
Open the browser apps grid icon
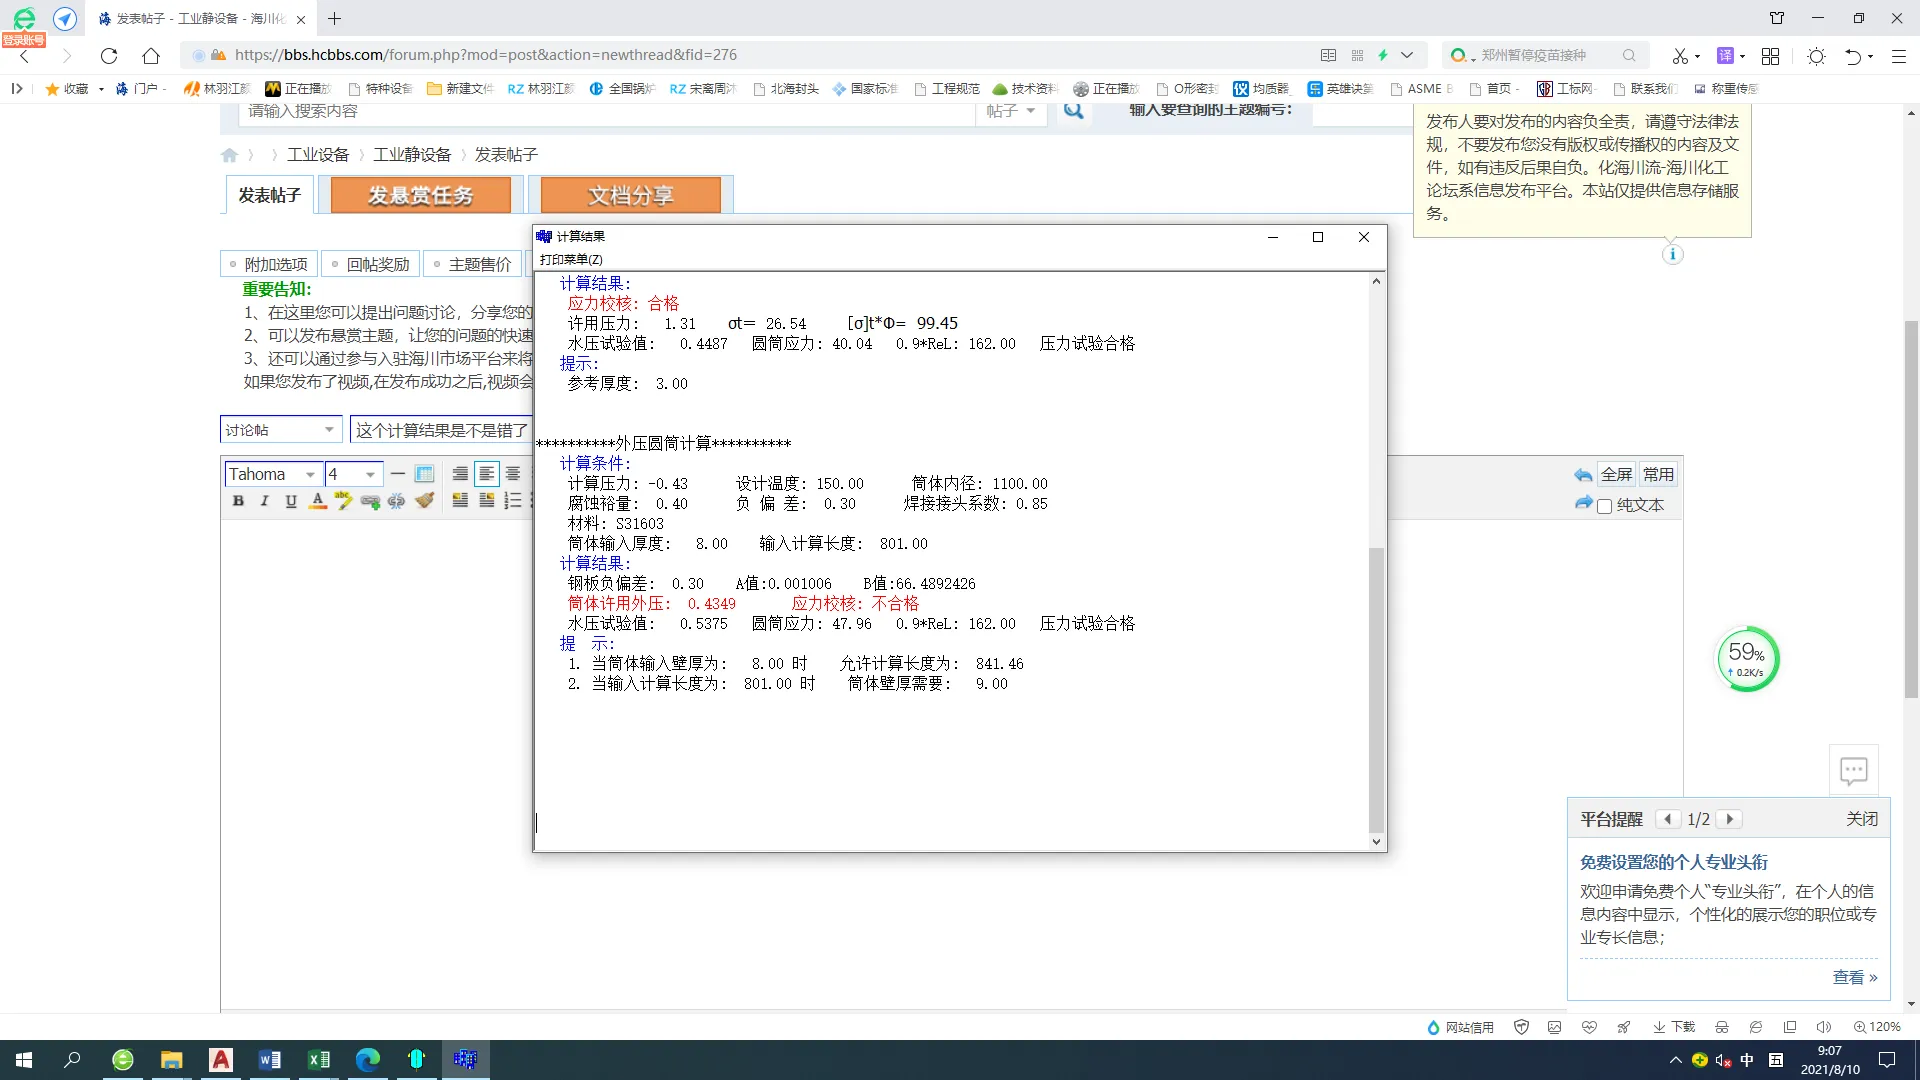click(x=1770, y=56)
